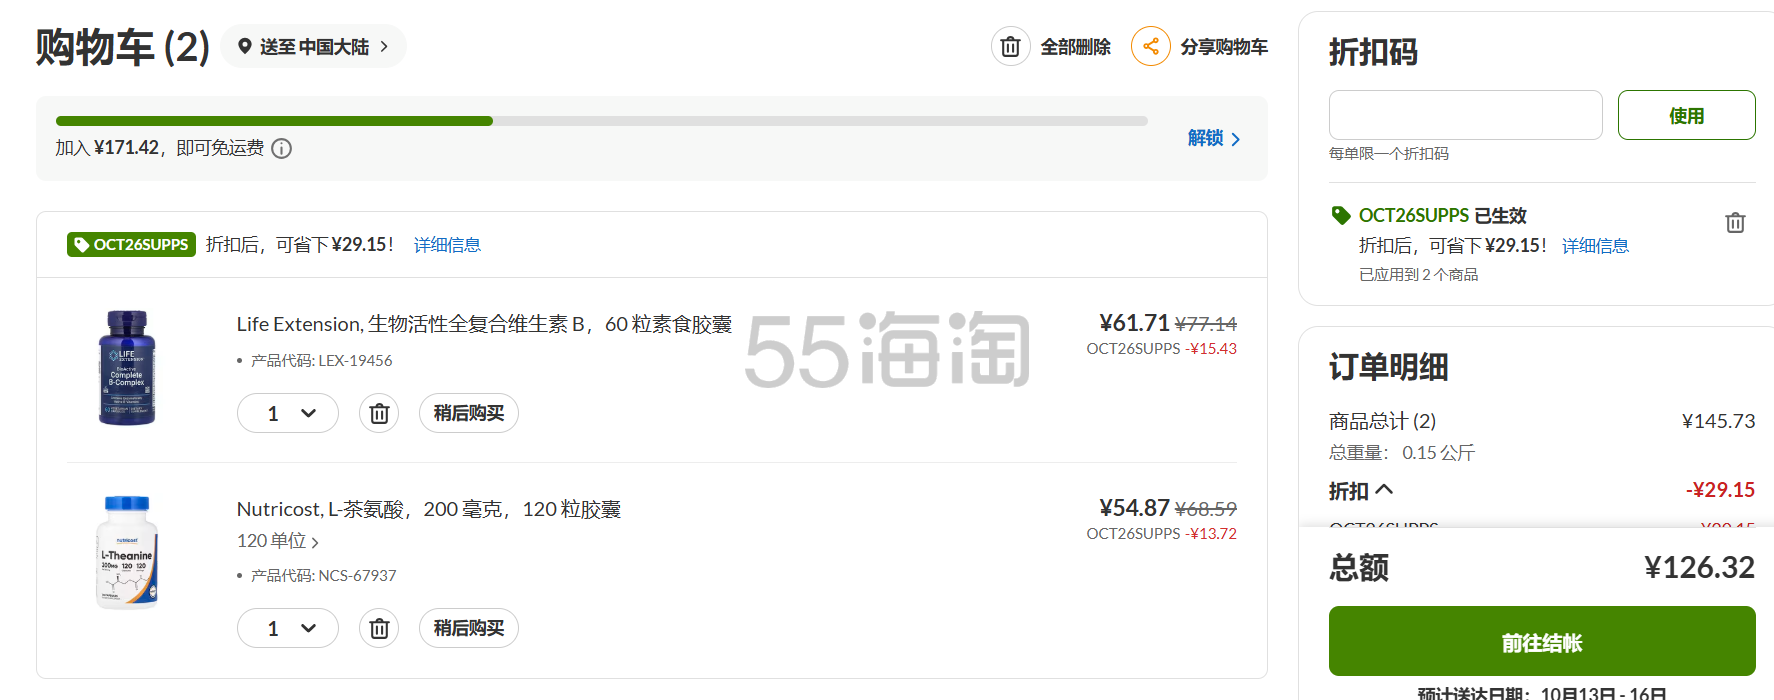Screen dimensions: 1774x700
Task: Click the 已应用到 2 个商品 note
Action: (x=1418, y=275)
